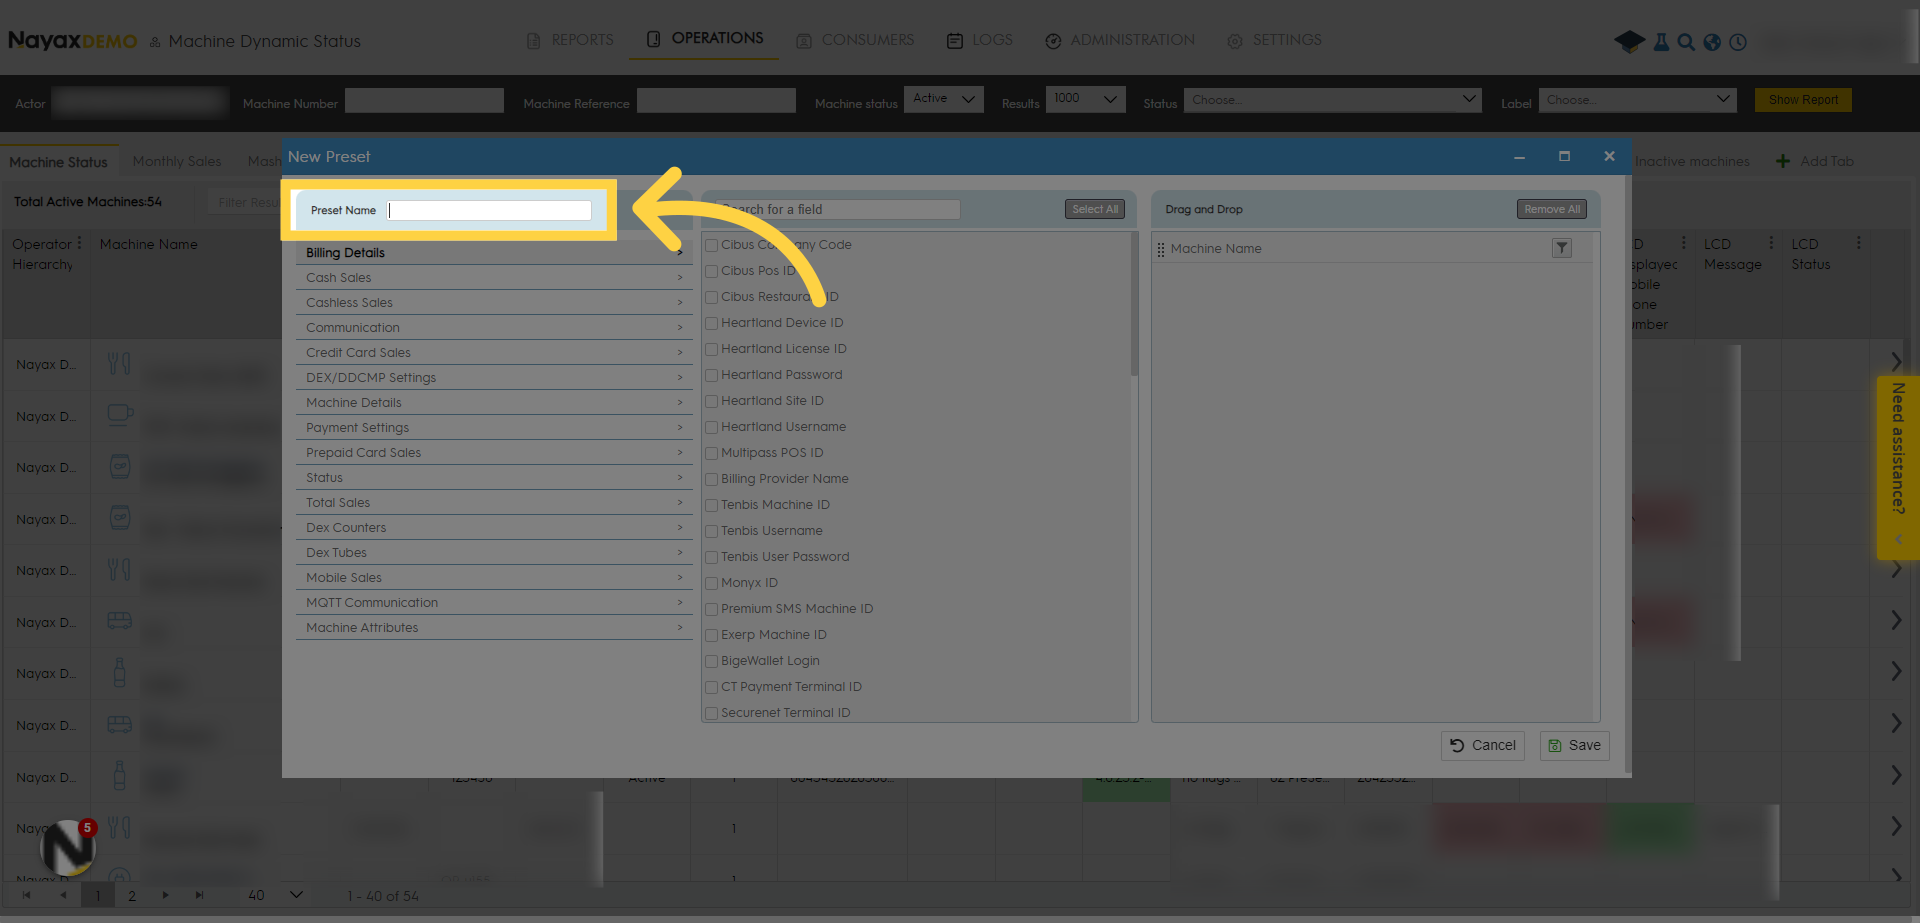Open the Status Choose dropdown
This screenshot has height=923, width=1920.
point(1332,100)
